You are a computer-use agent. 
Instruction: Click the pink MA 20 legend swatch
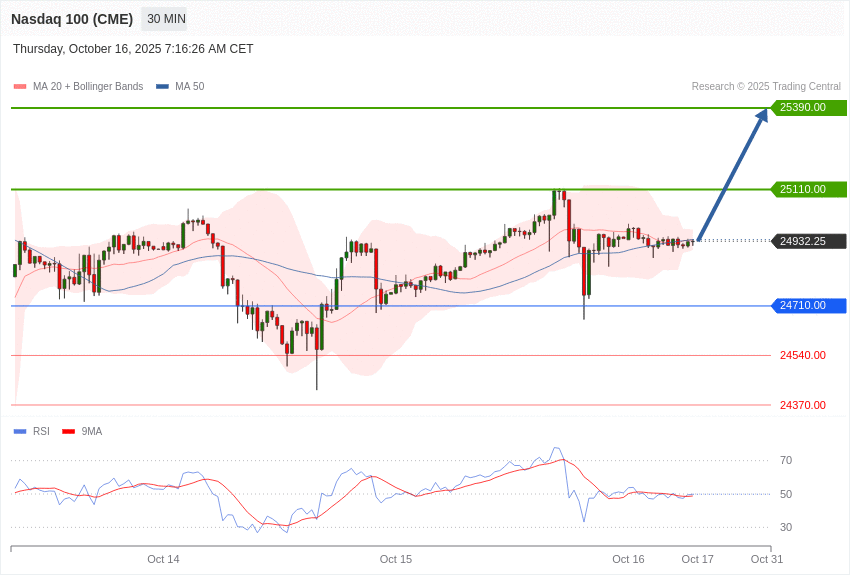pos(20,87)
